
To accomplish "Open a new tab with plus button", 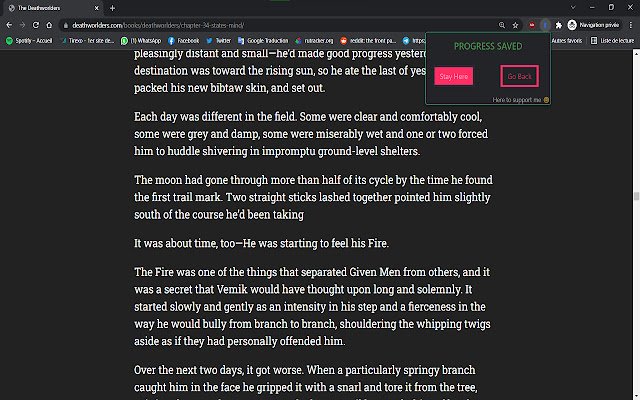I will pyautogui.click(x=112, y=8).
